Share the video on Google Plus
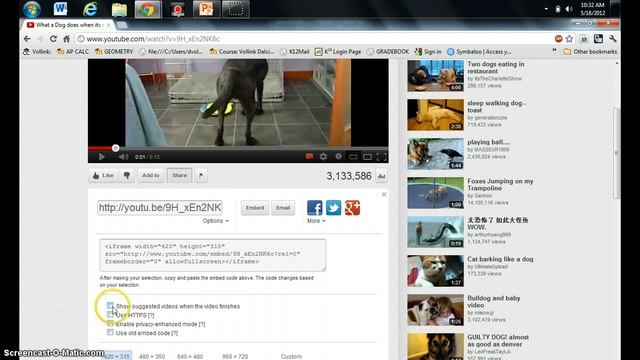640x360 pixels. click(352, 208)
